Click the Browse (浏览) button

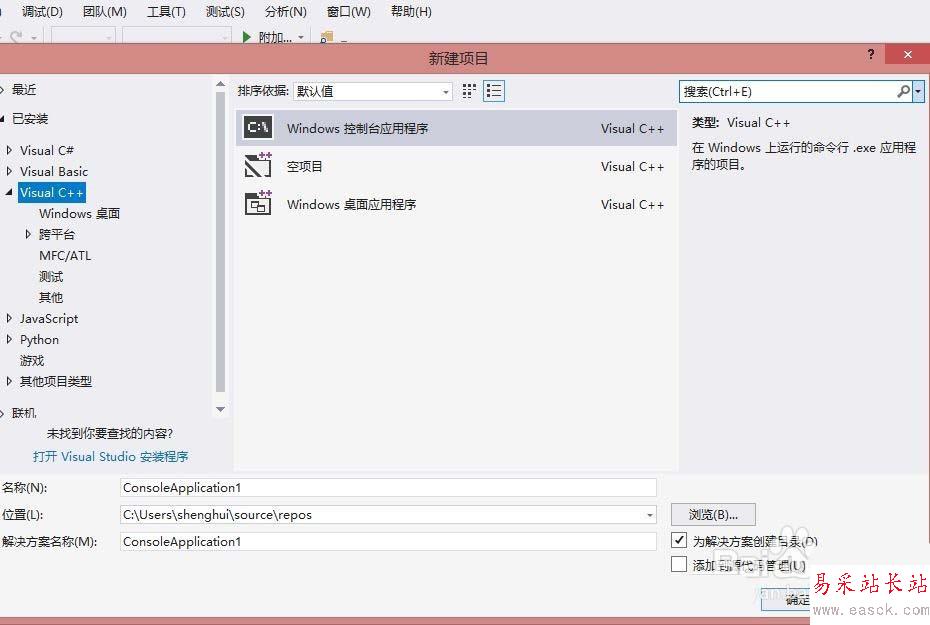[713, 514]
